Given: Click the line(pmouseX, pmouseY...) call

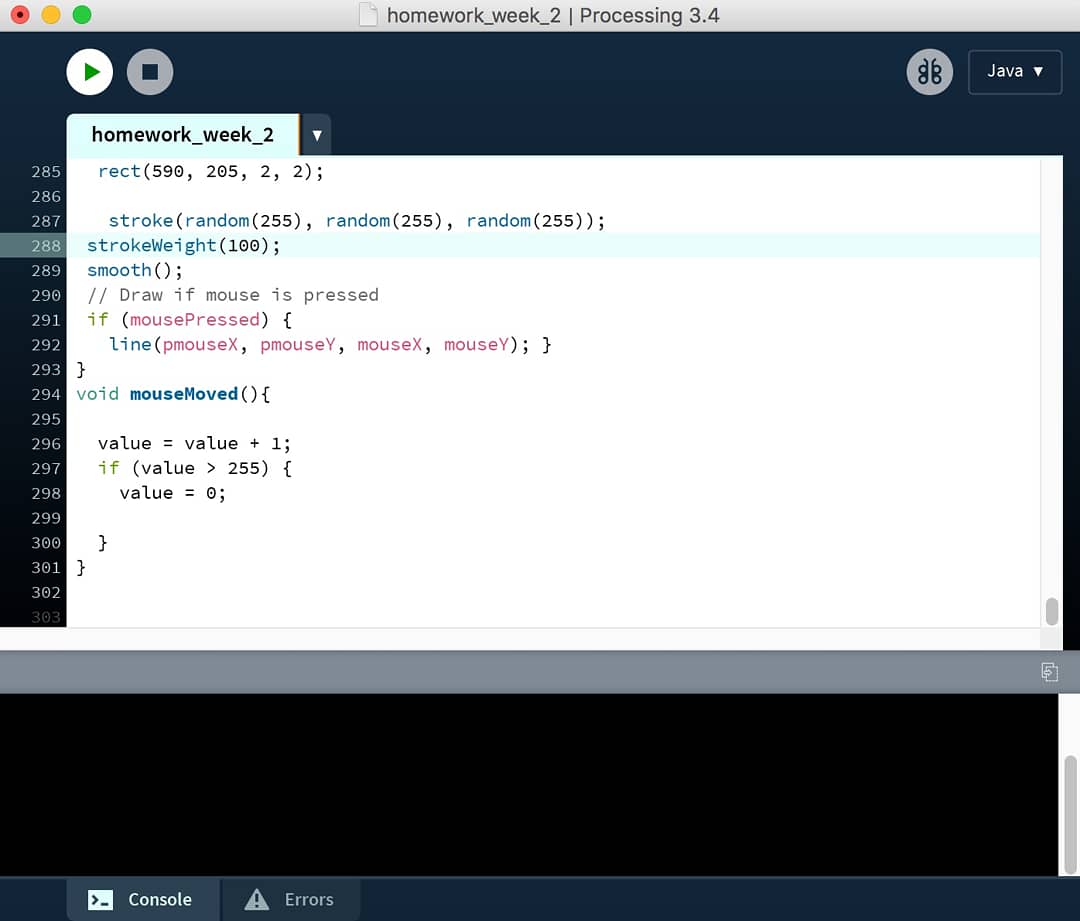Looking at the screenshot, I should (x=319, y=345).
